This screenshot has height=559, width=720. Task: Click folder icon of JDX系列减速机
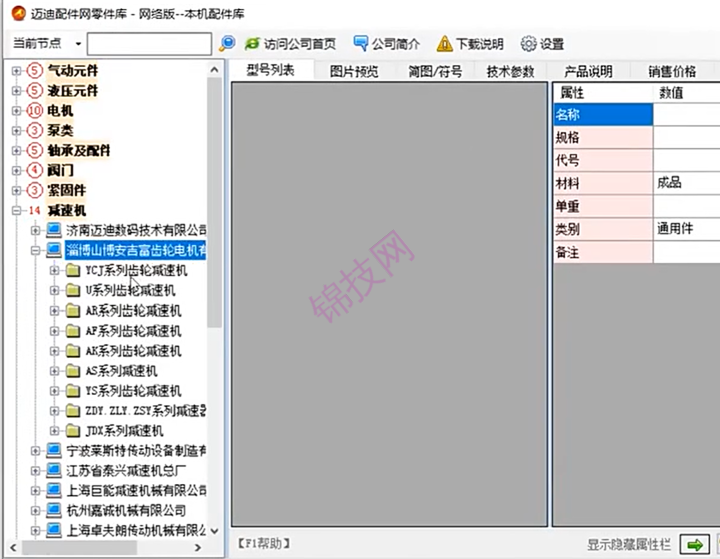[73, 431]
